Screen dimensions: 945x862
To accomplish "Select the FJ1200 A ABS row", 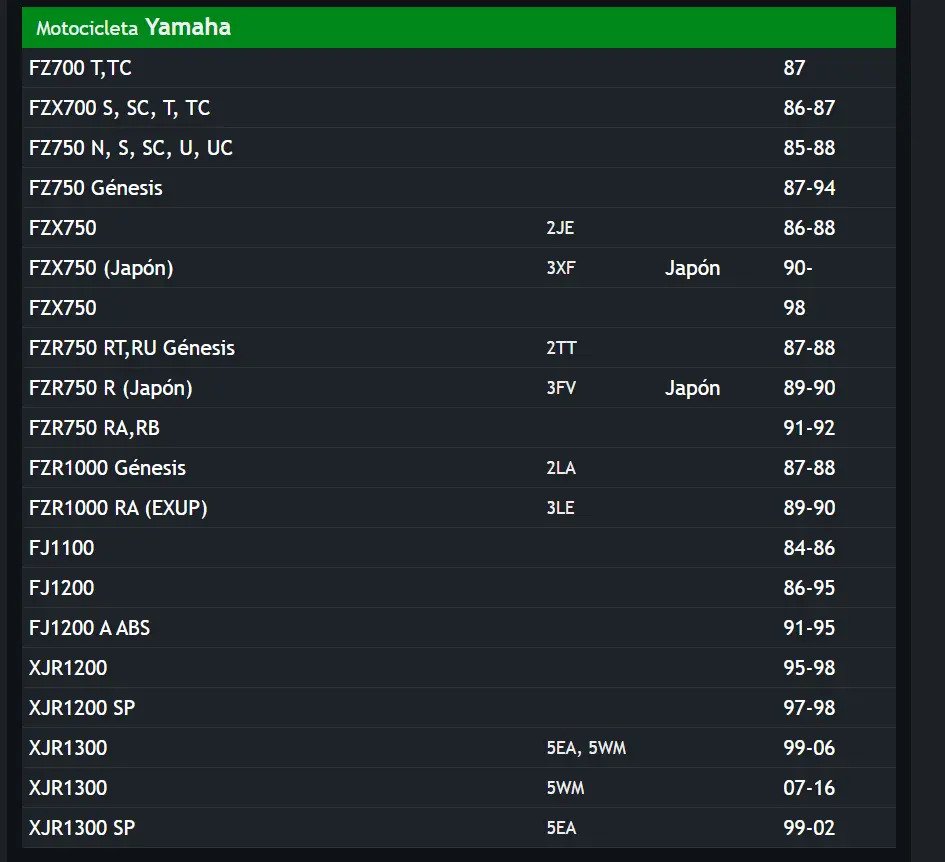I will coord(459,628).
